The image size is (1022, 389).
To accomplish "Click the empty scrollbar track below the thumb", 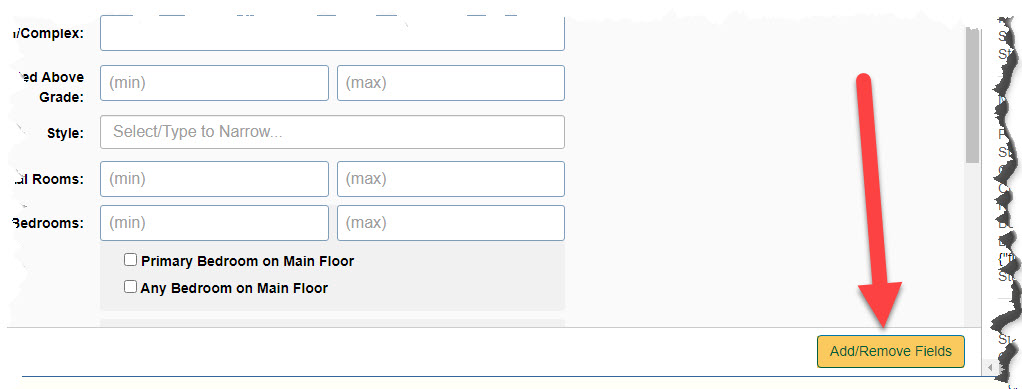I will pyautogui.click(x=972, y=244).
